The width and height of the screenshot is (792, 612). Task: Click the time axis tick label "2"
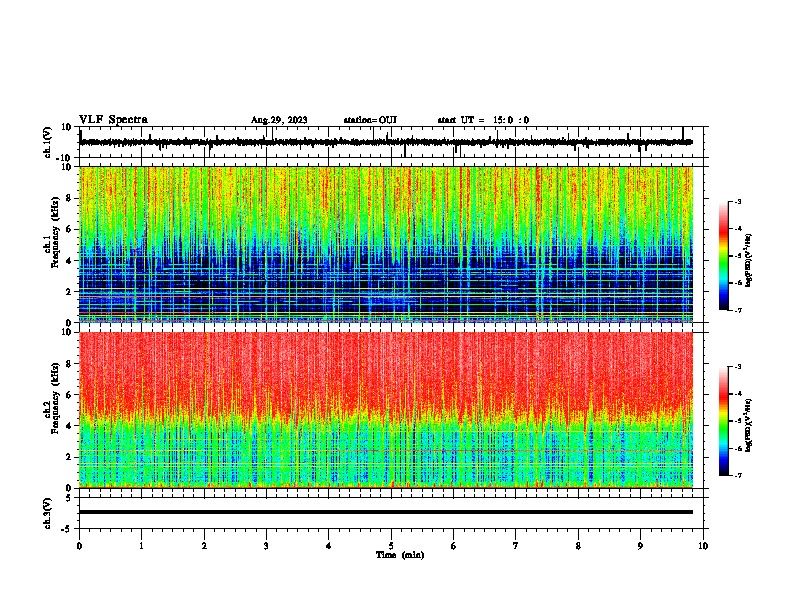point(204,546)
